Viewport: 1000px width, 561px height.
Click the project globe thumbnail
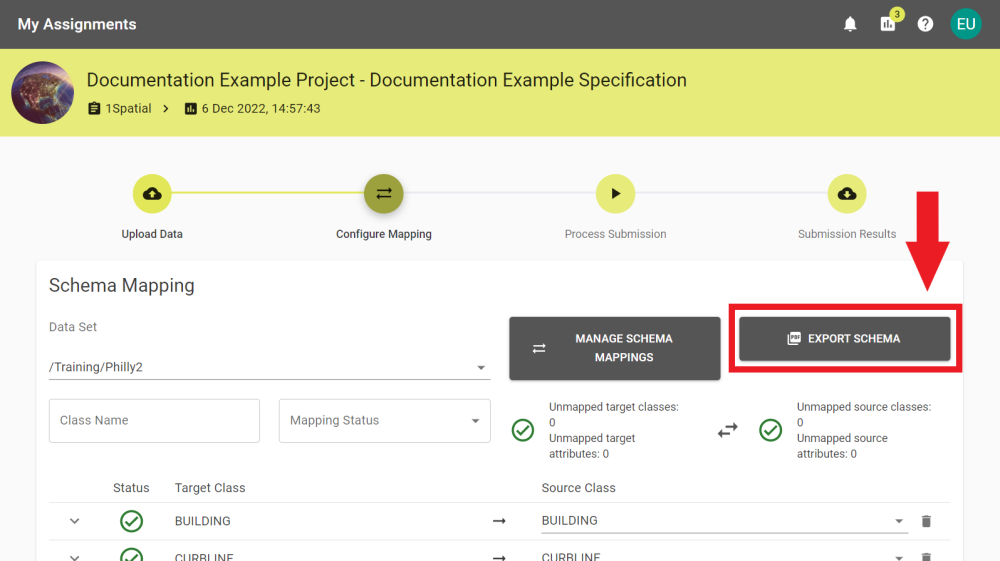pyautogui.click(x=42, y=93)
